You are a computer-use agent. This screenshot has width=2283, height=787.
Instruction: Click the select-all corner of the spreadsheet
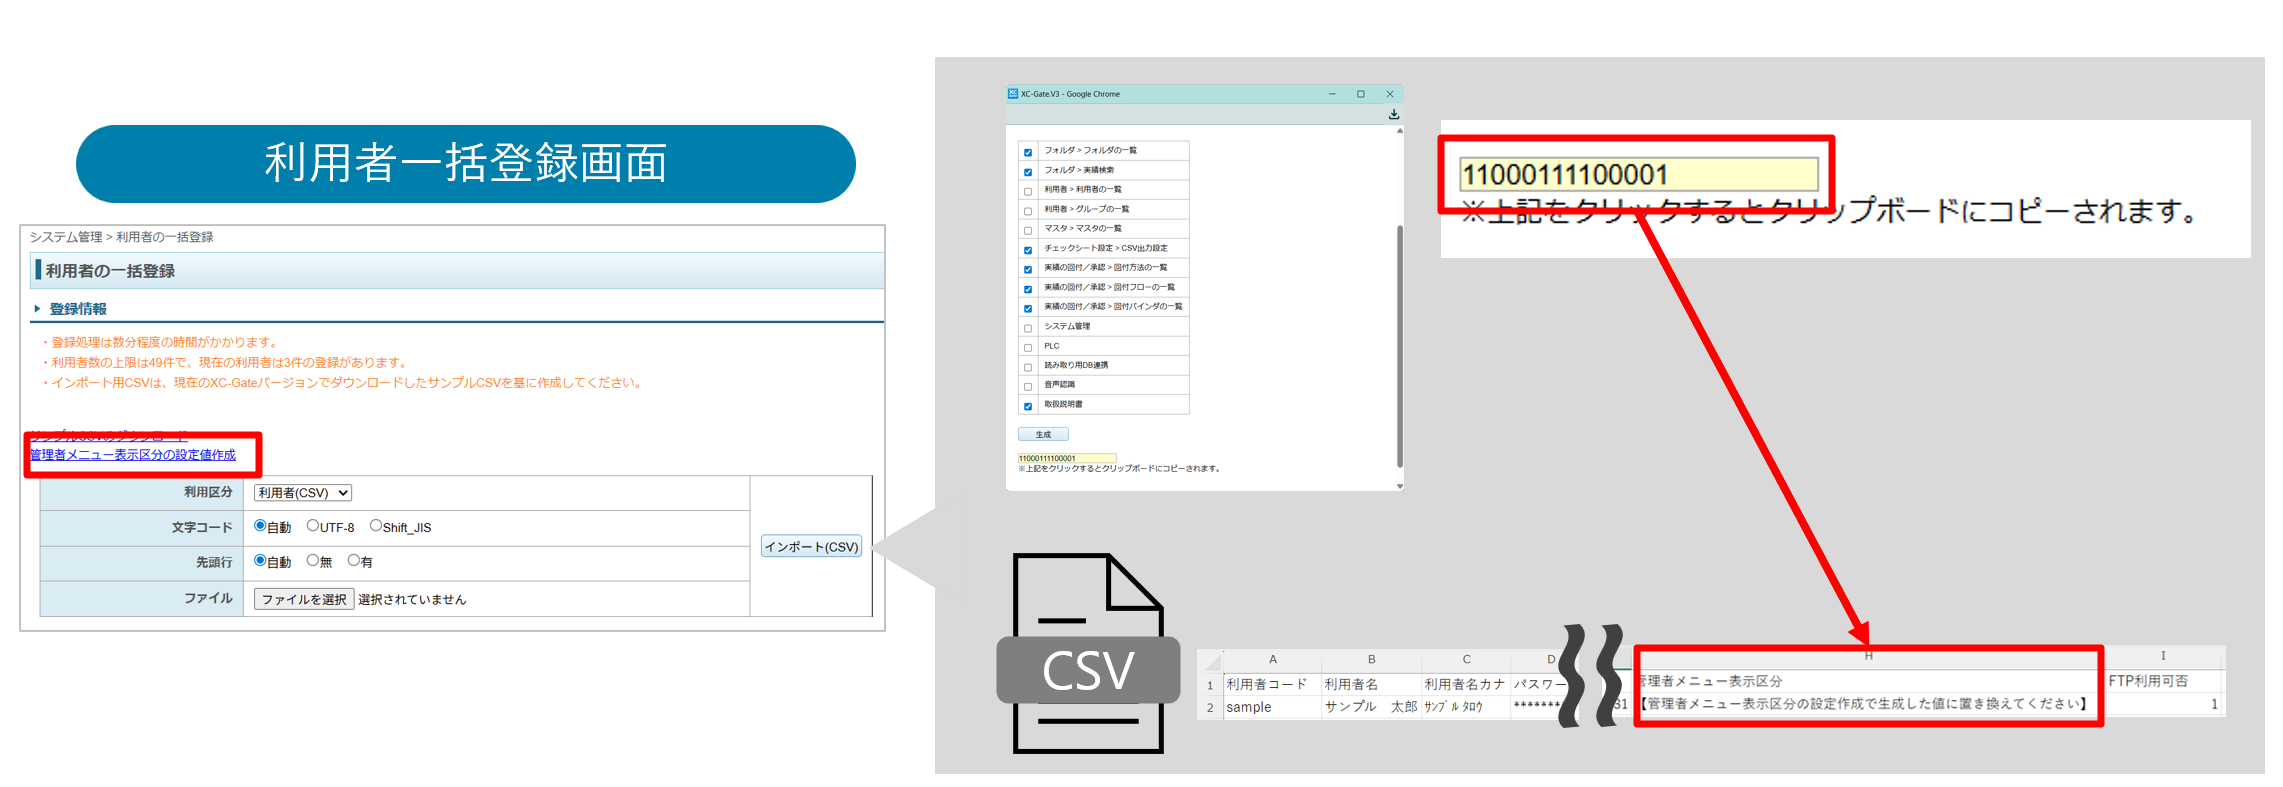coord(1212,661)
